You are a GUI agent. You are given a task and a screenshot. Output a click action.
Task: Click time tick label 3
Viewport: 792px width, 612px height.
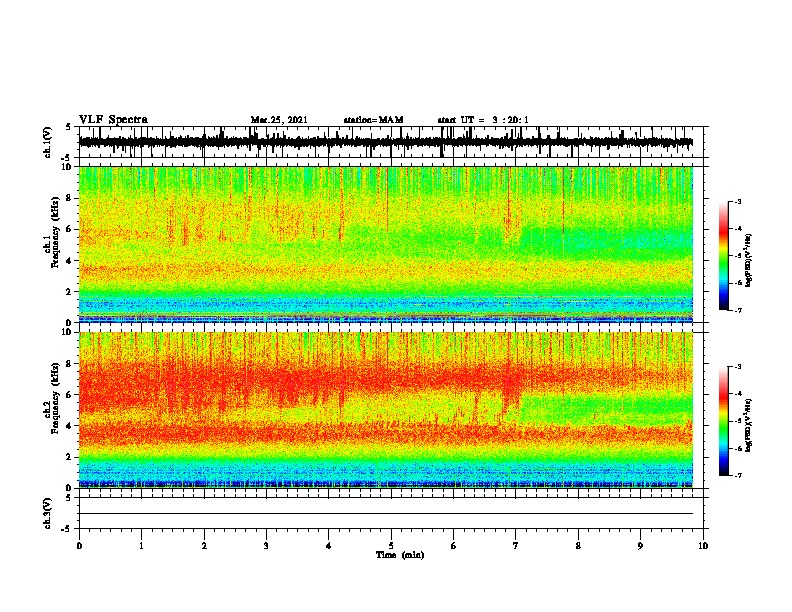tap(266, 546)
